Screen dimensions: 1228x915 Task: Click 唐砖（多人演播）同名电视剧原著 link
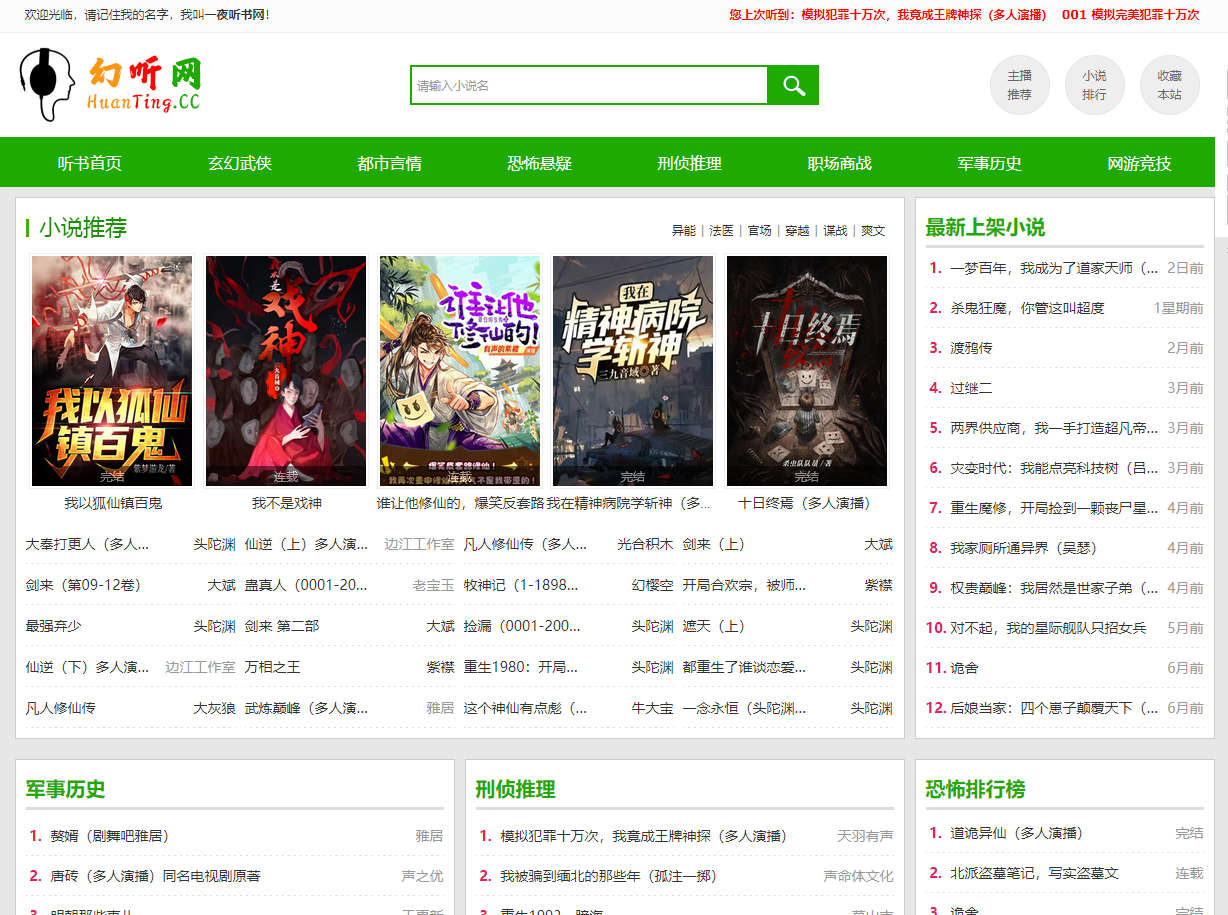pyautogui.click(x=155, y=876)
